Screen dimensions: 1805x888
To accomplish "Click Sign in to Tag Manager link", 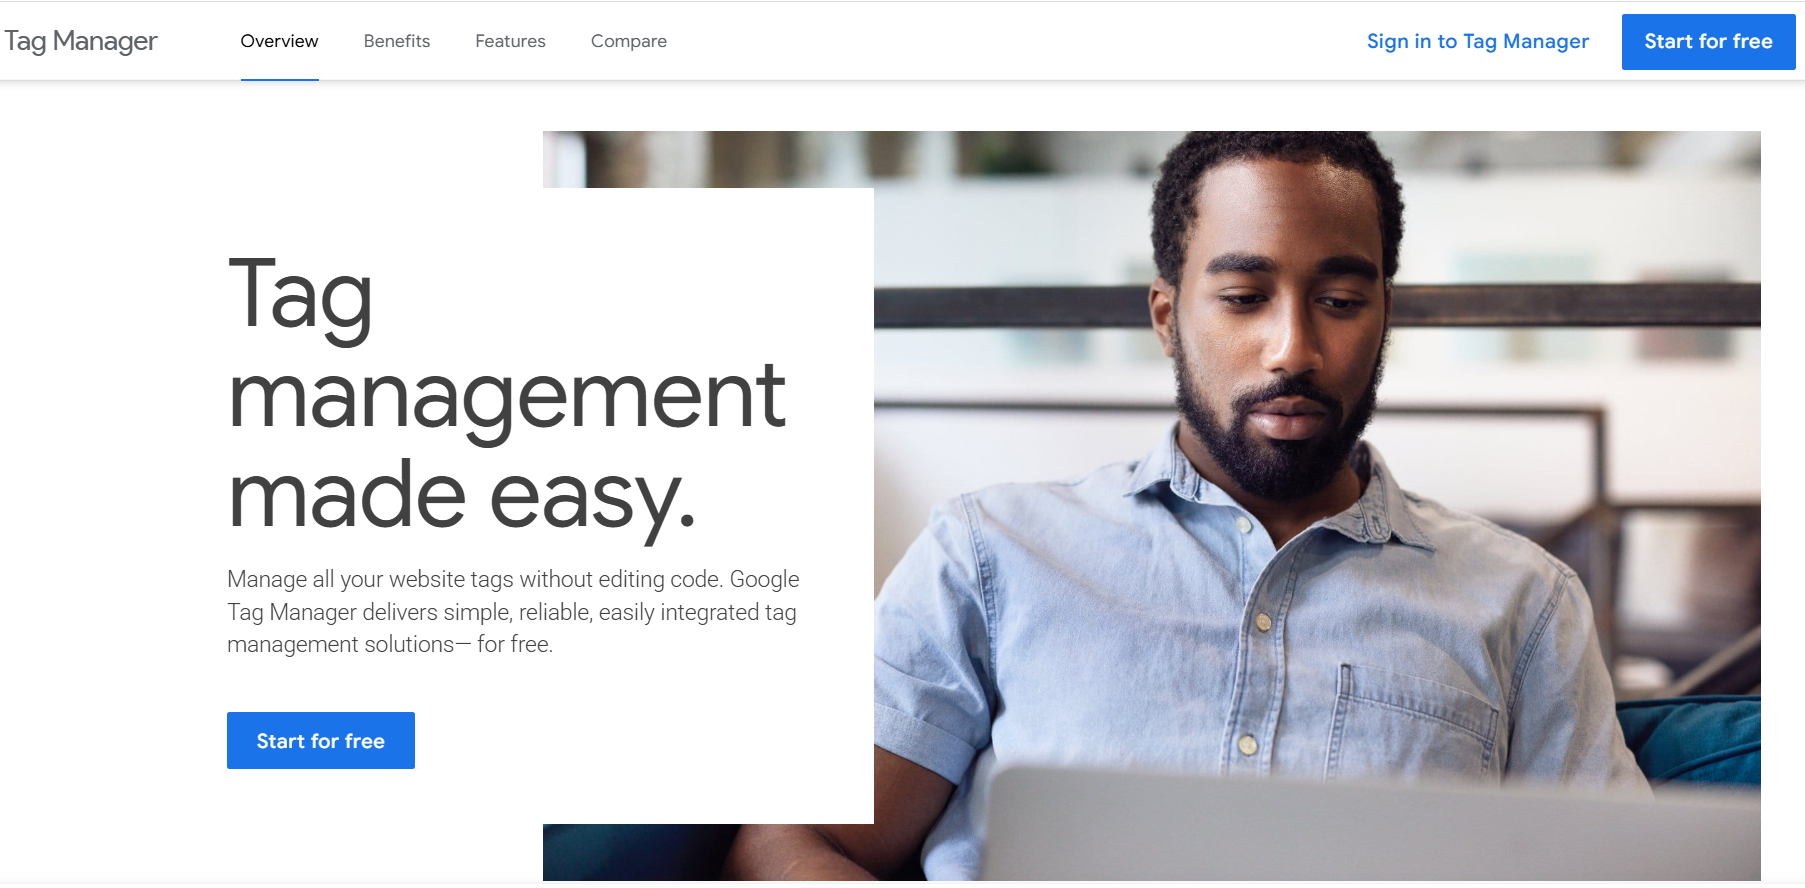I will pyautogui.click(x=1478, y=41).
